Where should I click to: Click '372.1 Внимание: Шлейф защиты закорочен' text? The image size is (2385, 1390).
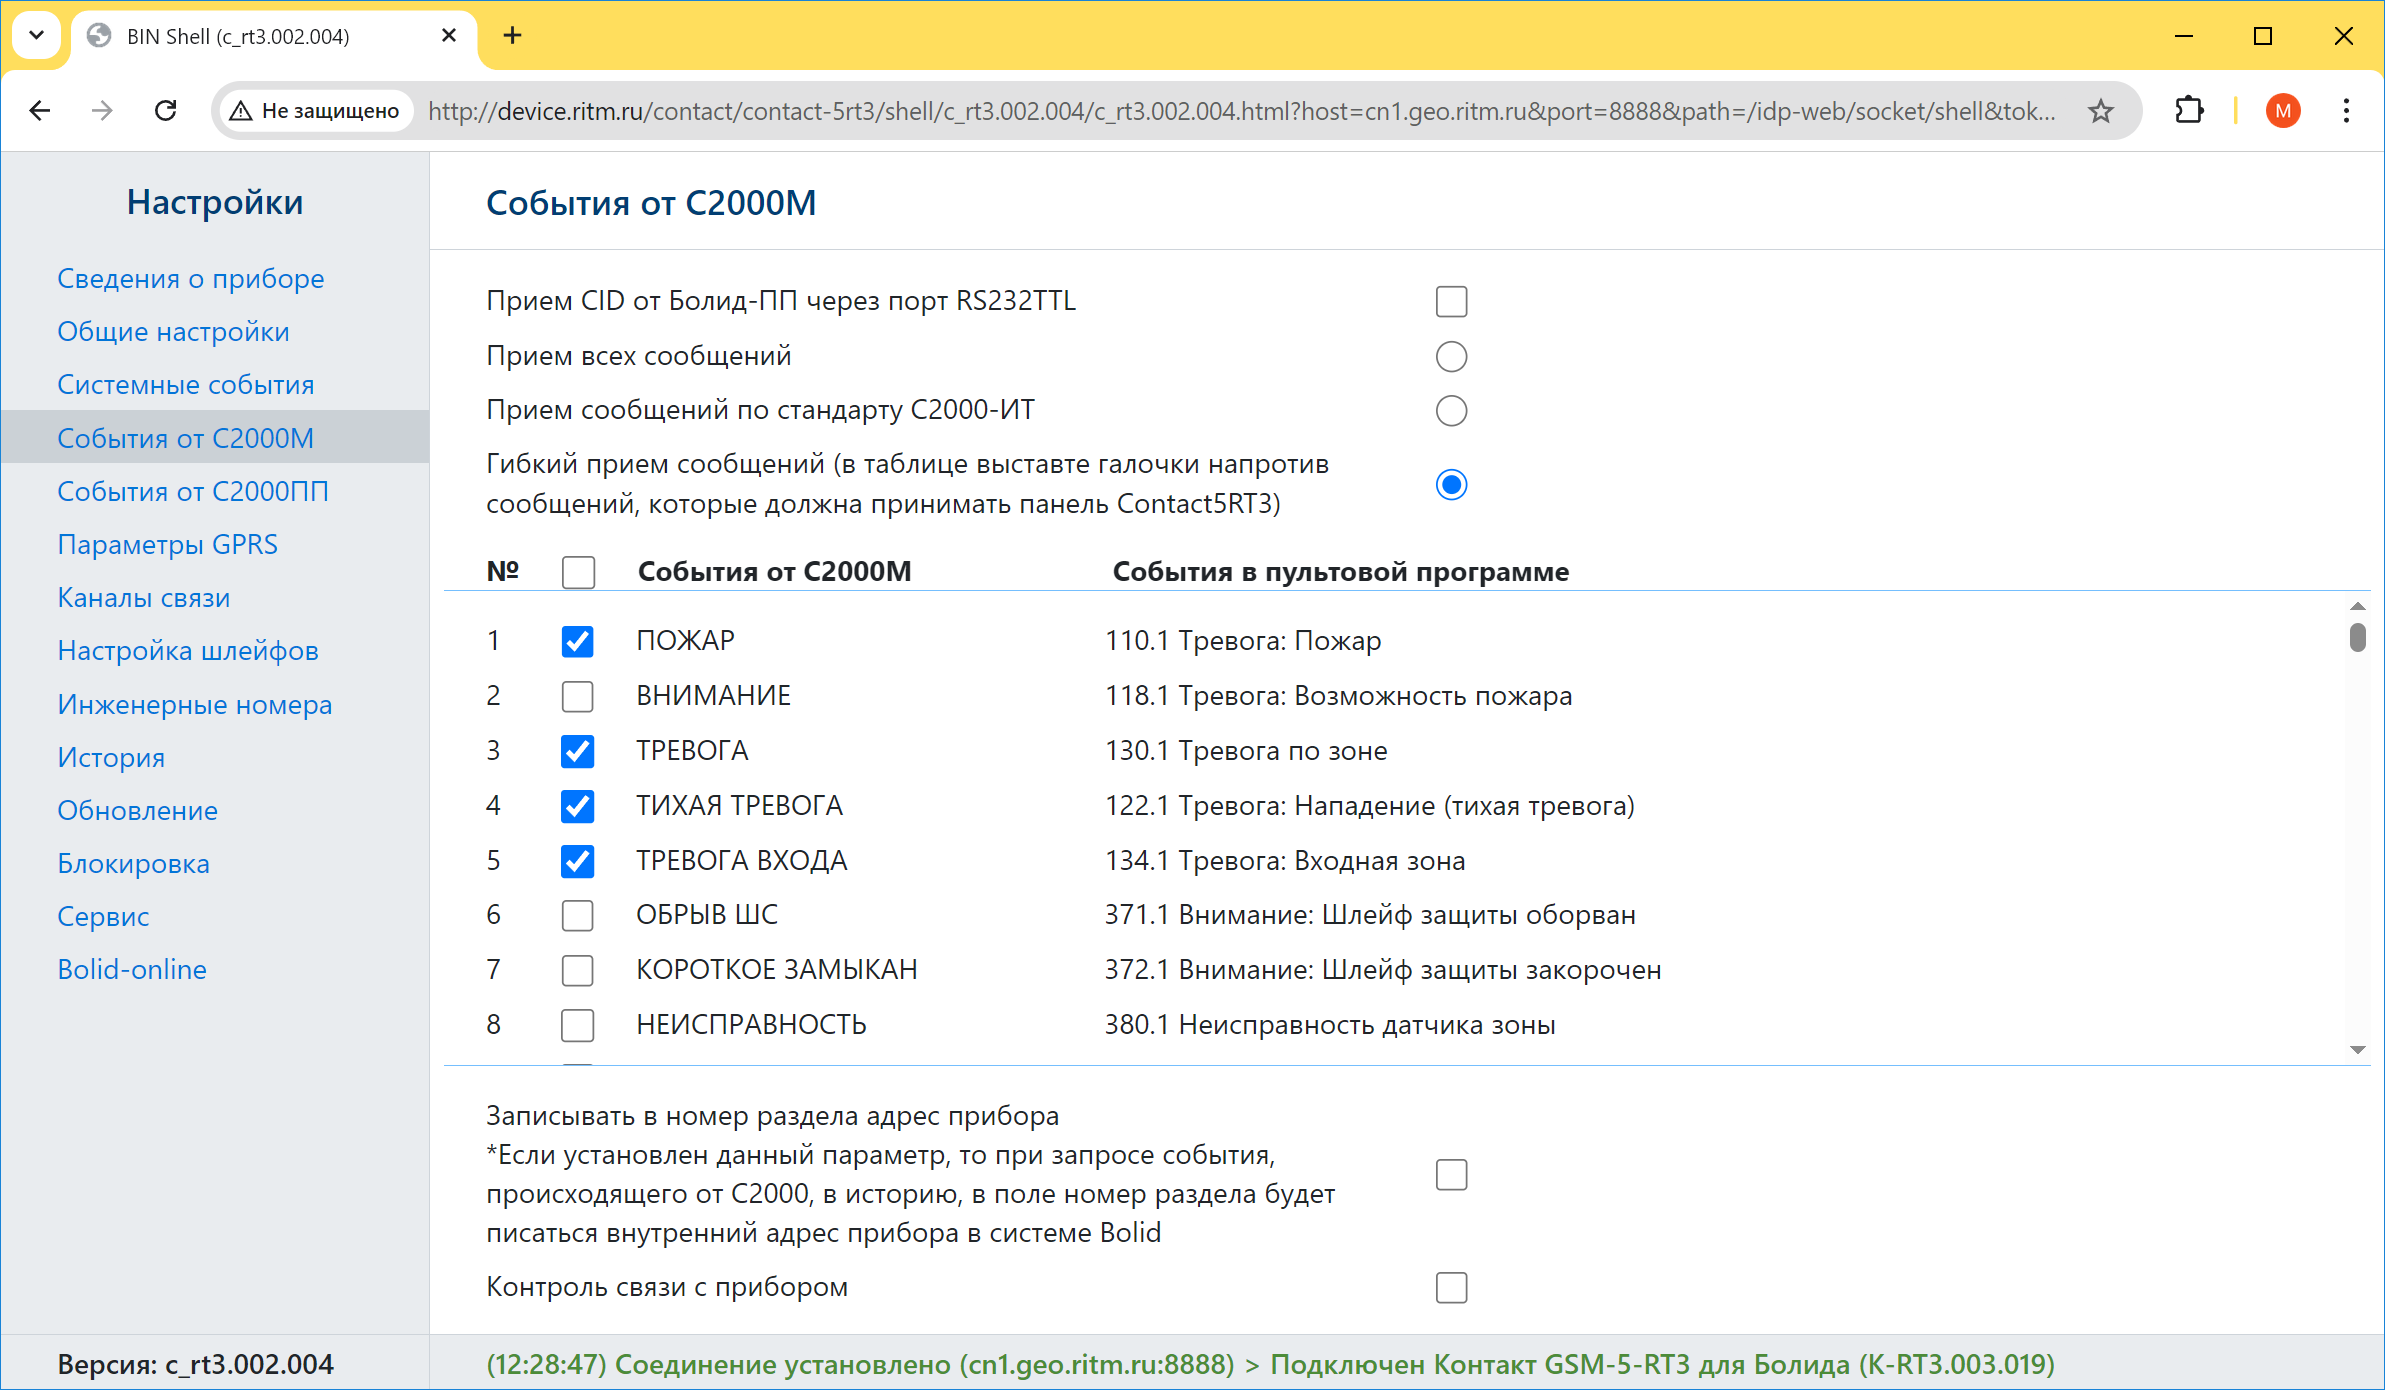(1383, 970)
